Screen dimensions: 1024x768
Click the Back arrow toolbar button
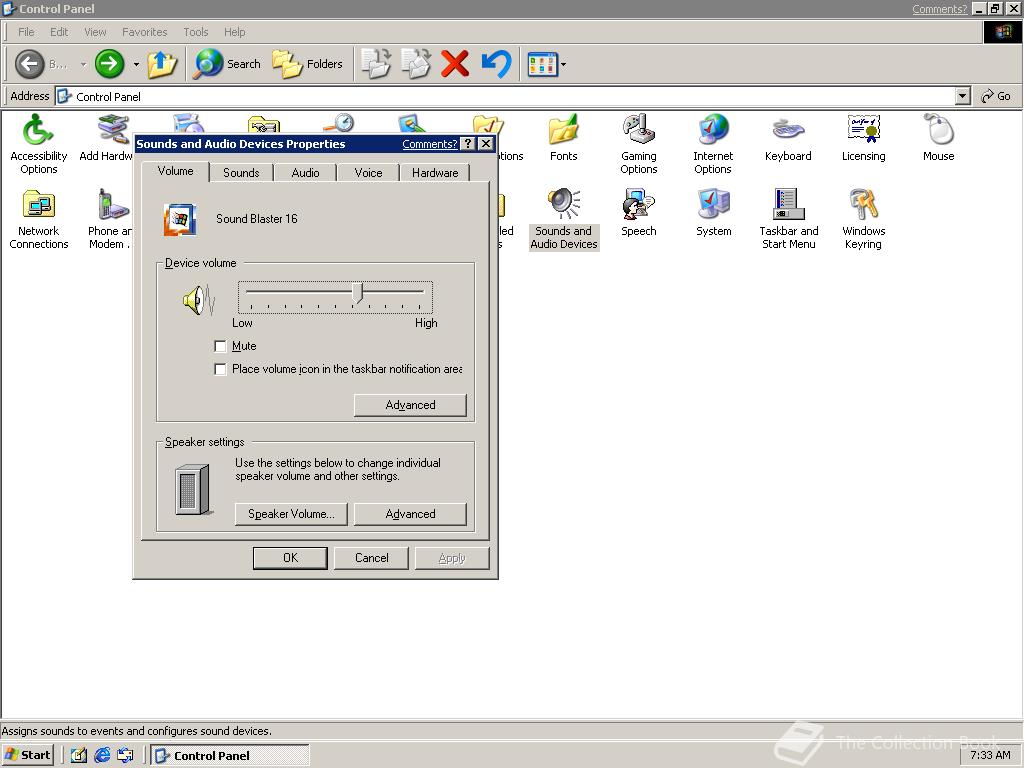pos(29,64)
